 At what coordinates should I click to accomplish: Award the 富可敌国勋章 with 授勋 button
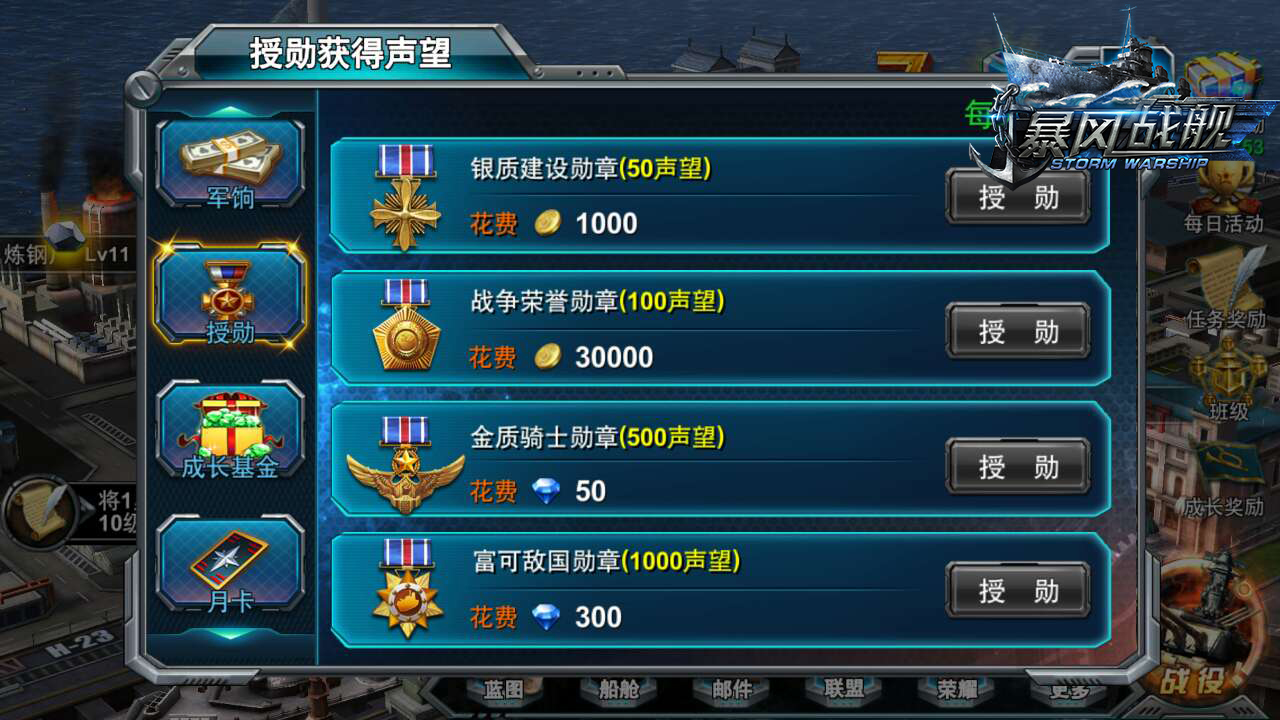click(1018, 591)
